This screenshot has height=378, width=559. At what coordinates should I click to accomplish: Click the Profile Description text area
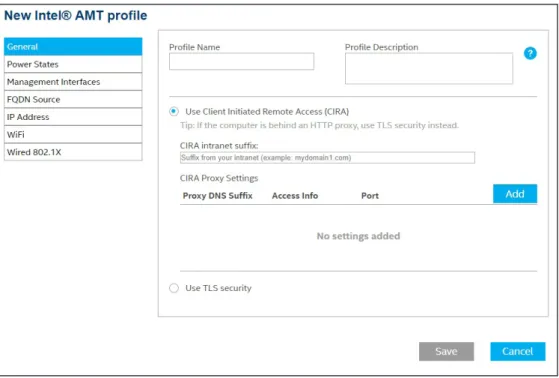tap(429, 68)
